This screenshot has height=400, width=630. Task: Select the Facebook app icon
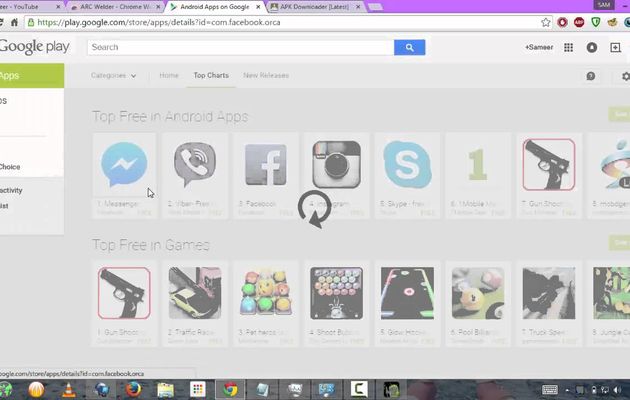point(266,165)
